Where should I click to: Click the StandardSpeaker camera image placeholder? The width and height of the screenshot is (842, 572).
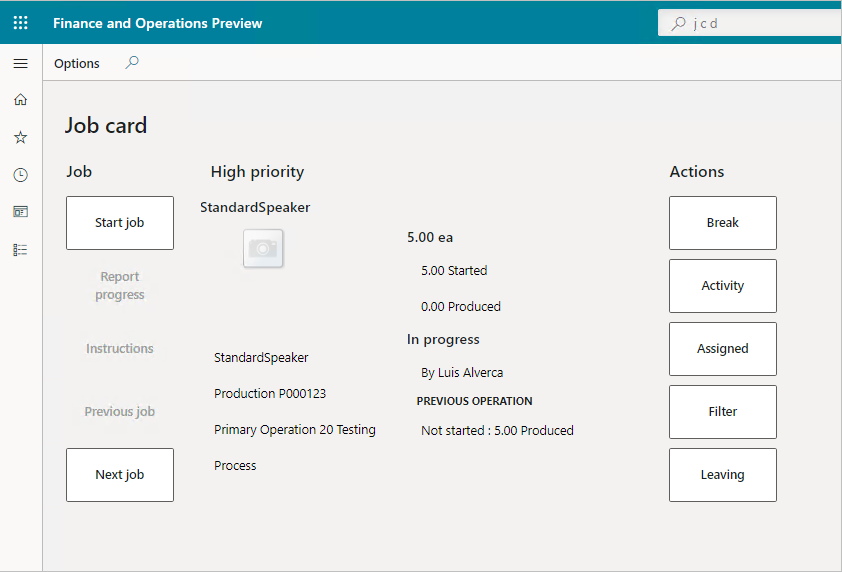click(263, 248)
